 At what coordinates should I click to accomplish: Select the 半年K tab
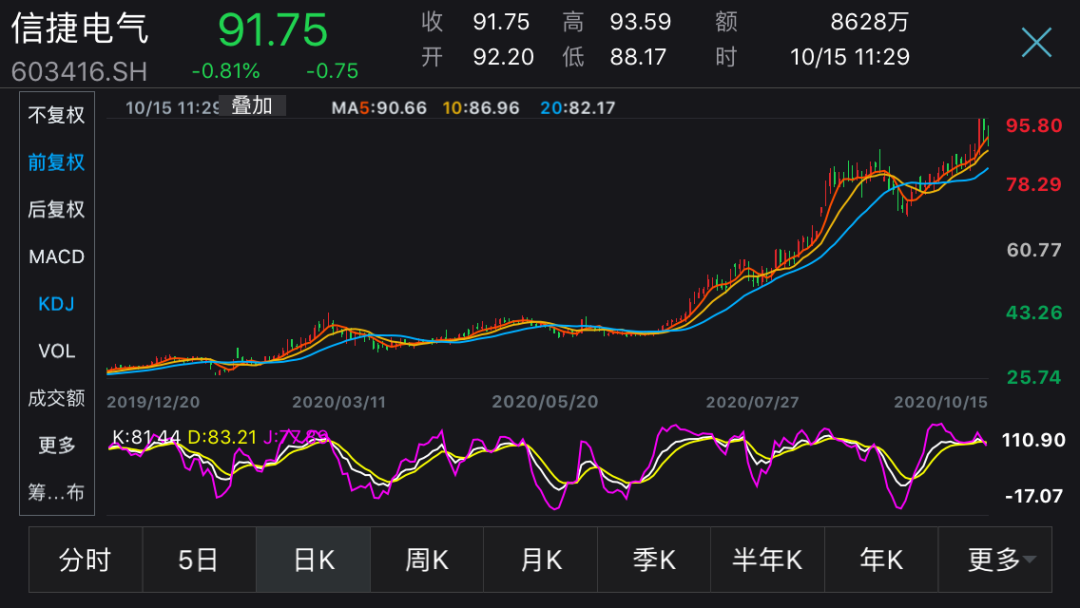(x=767, y=560)
